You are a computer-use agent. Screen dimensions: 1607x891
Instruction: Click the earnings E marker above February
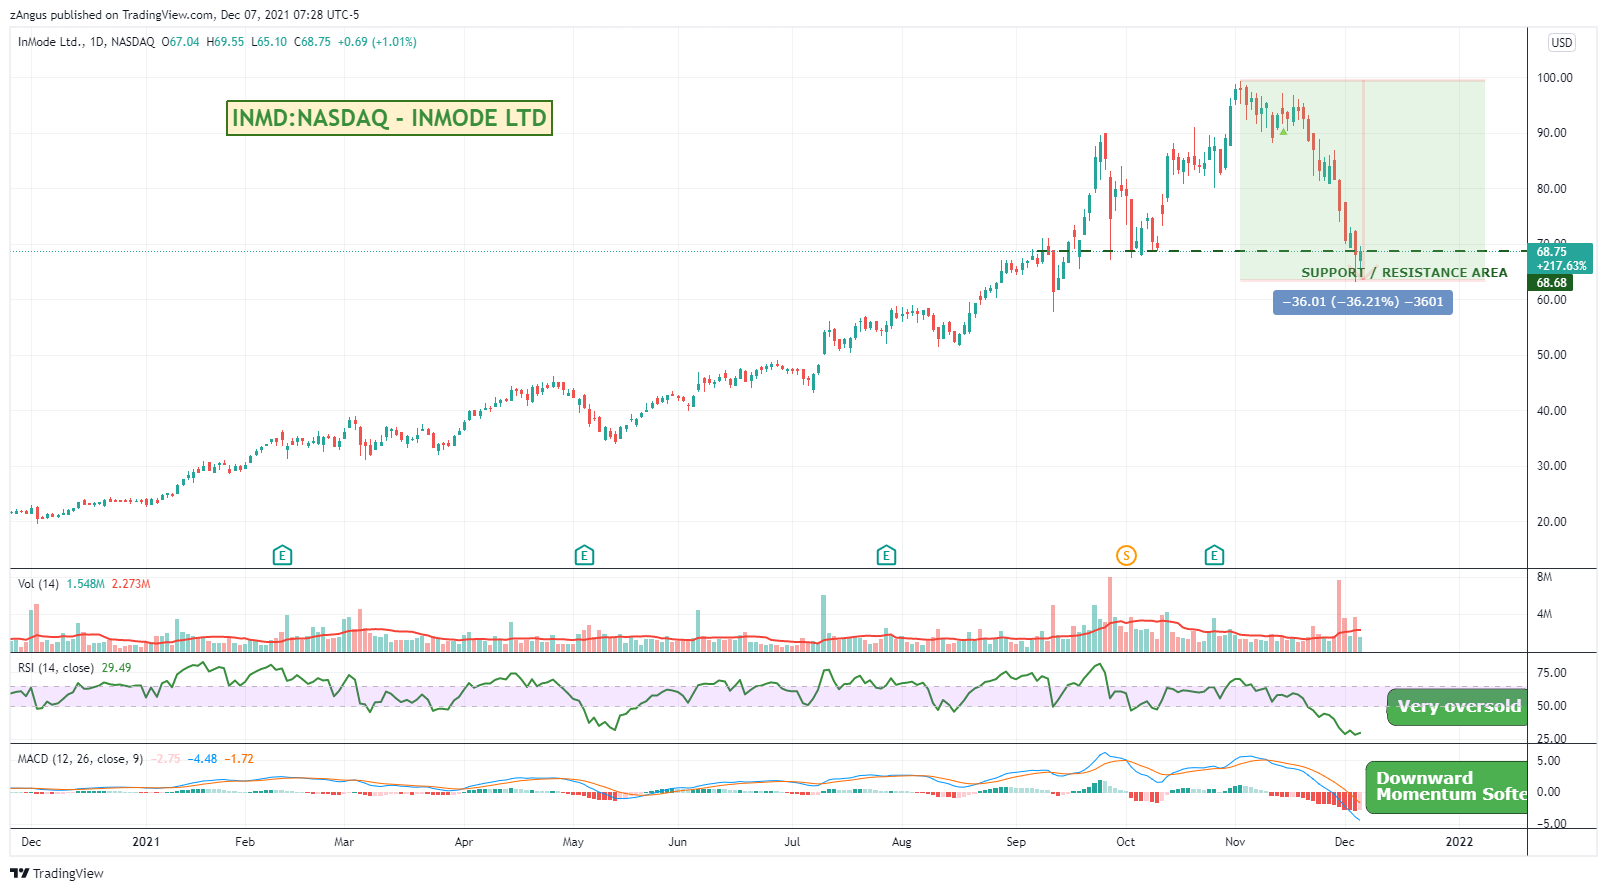point(282,555)
